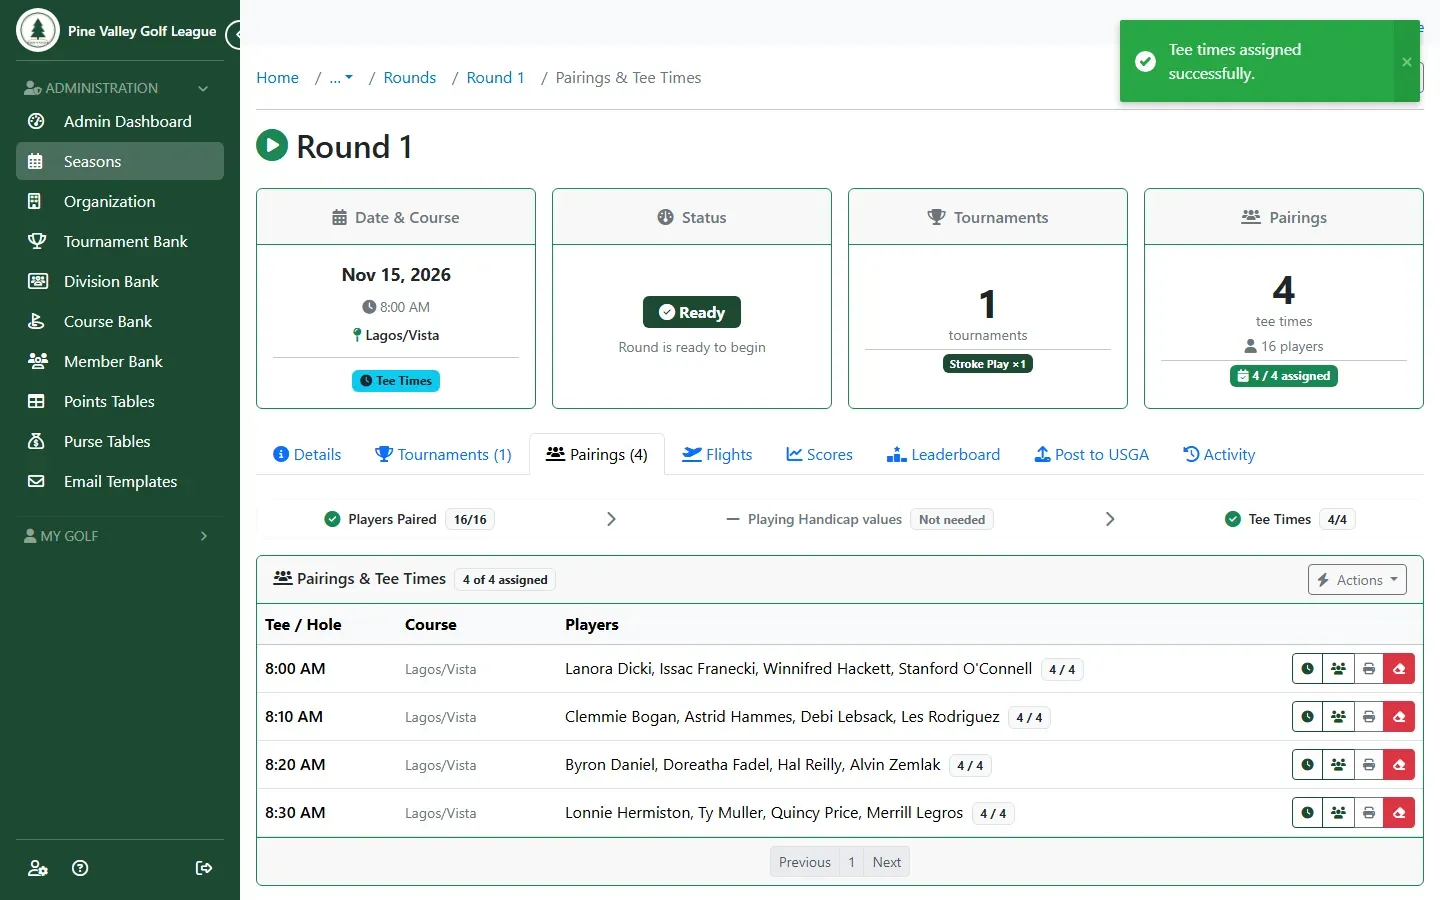Open the help question mark icon in the sidebar
Screen dimensions: 1440x900
pos(81,868)
